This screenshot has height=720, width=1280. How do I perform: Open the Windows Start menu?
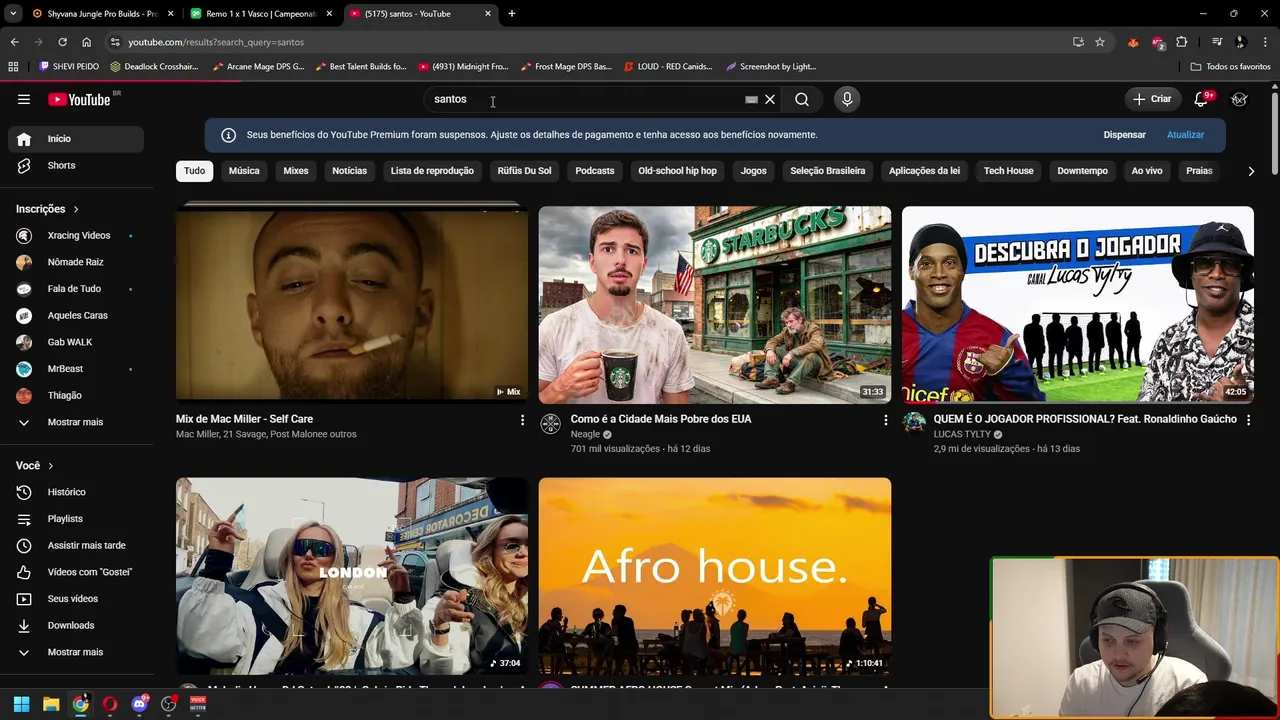point(21,704)
